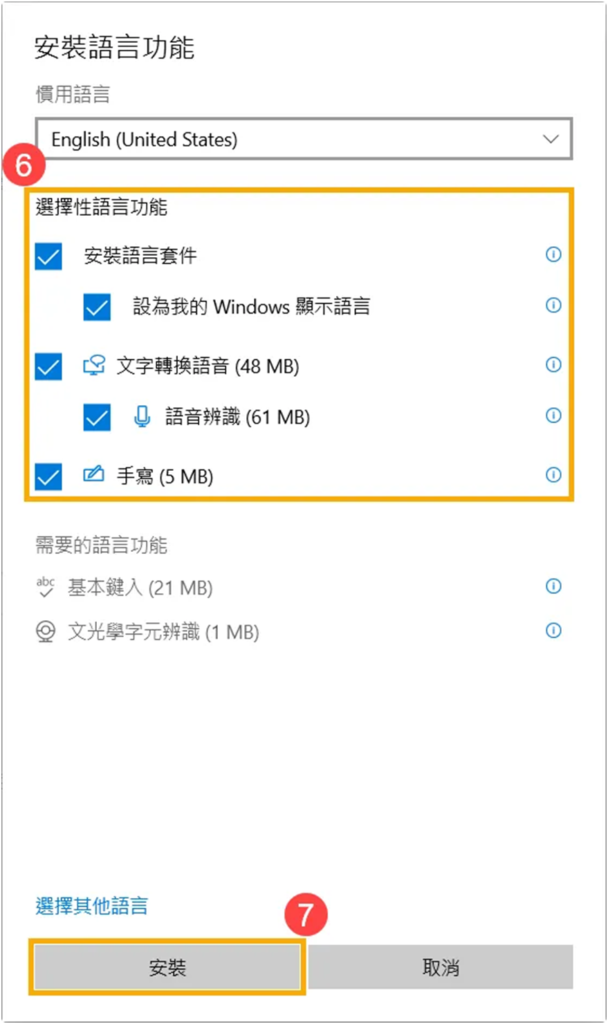Click info icon beside 語音辨識

point(553,416)
